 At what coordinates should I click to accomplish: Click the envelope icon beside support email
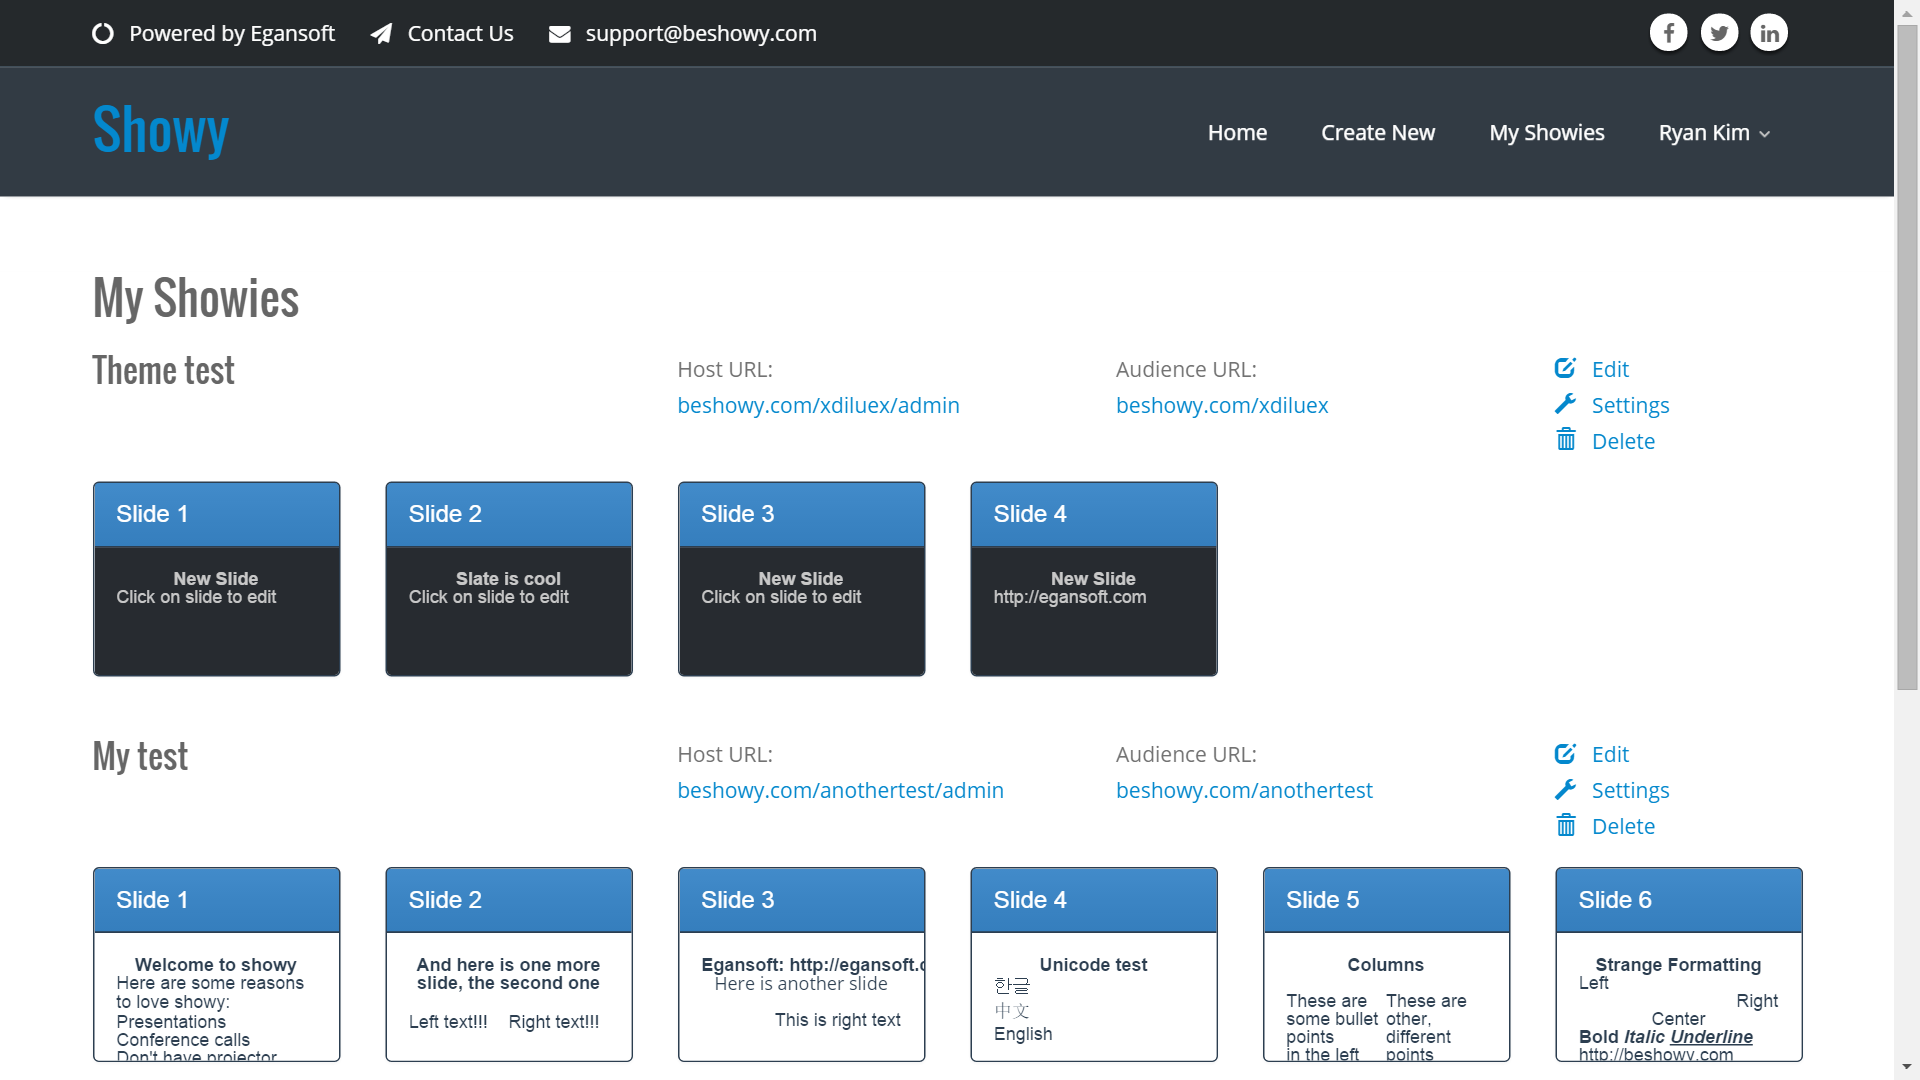(560, 34)
